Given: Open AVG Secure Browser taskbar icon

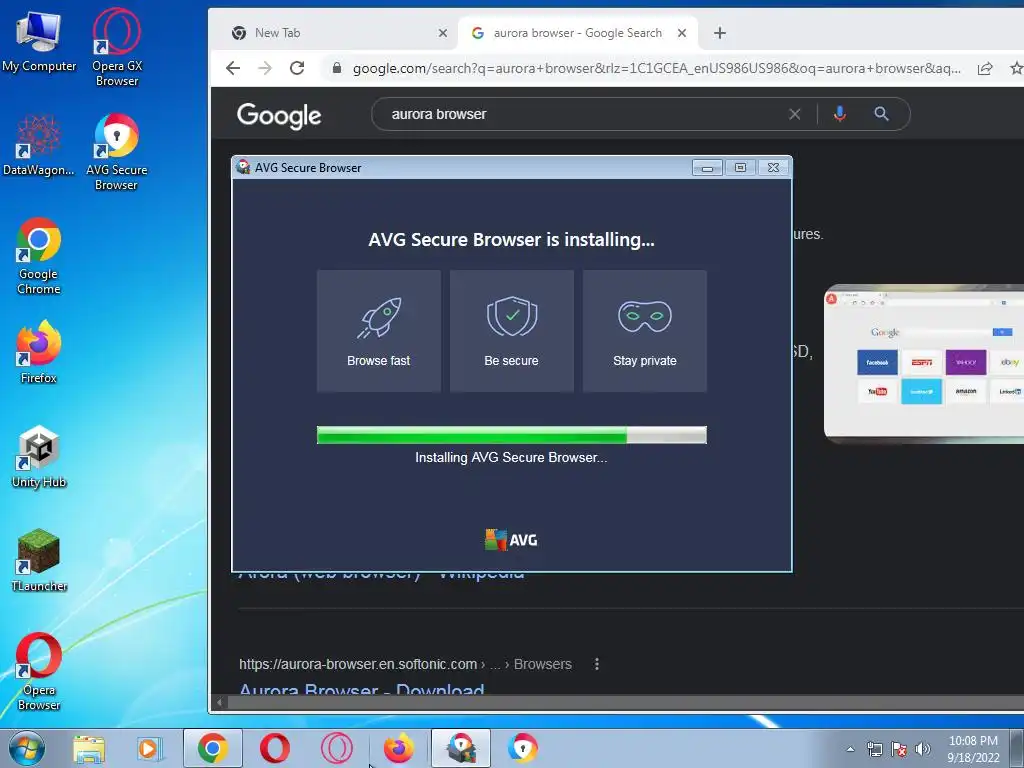Looking at the screenshot, I should pos(522,748).
